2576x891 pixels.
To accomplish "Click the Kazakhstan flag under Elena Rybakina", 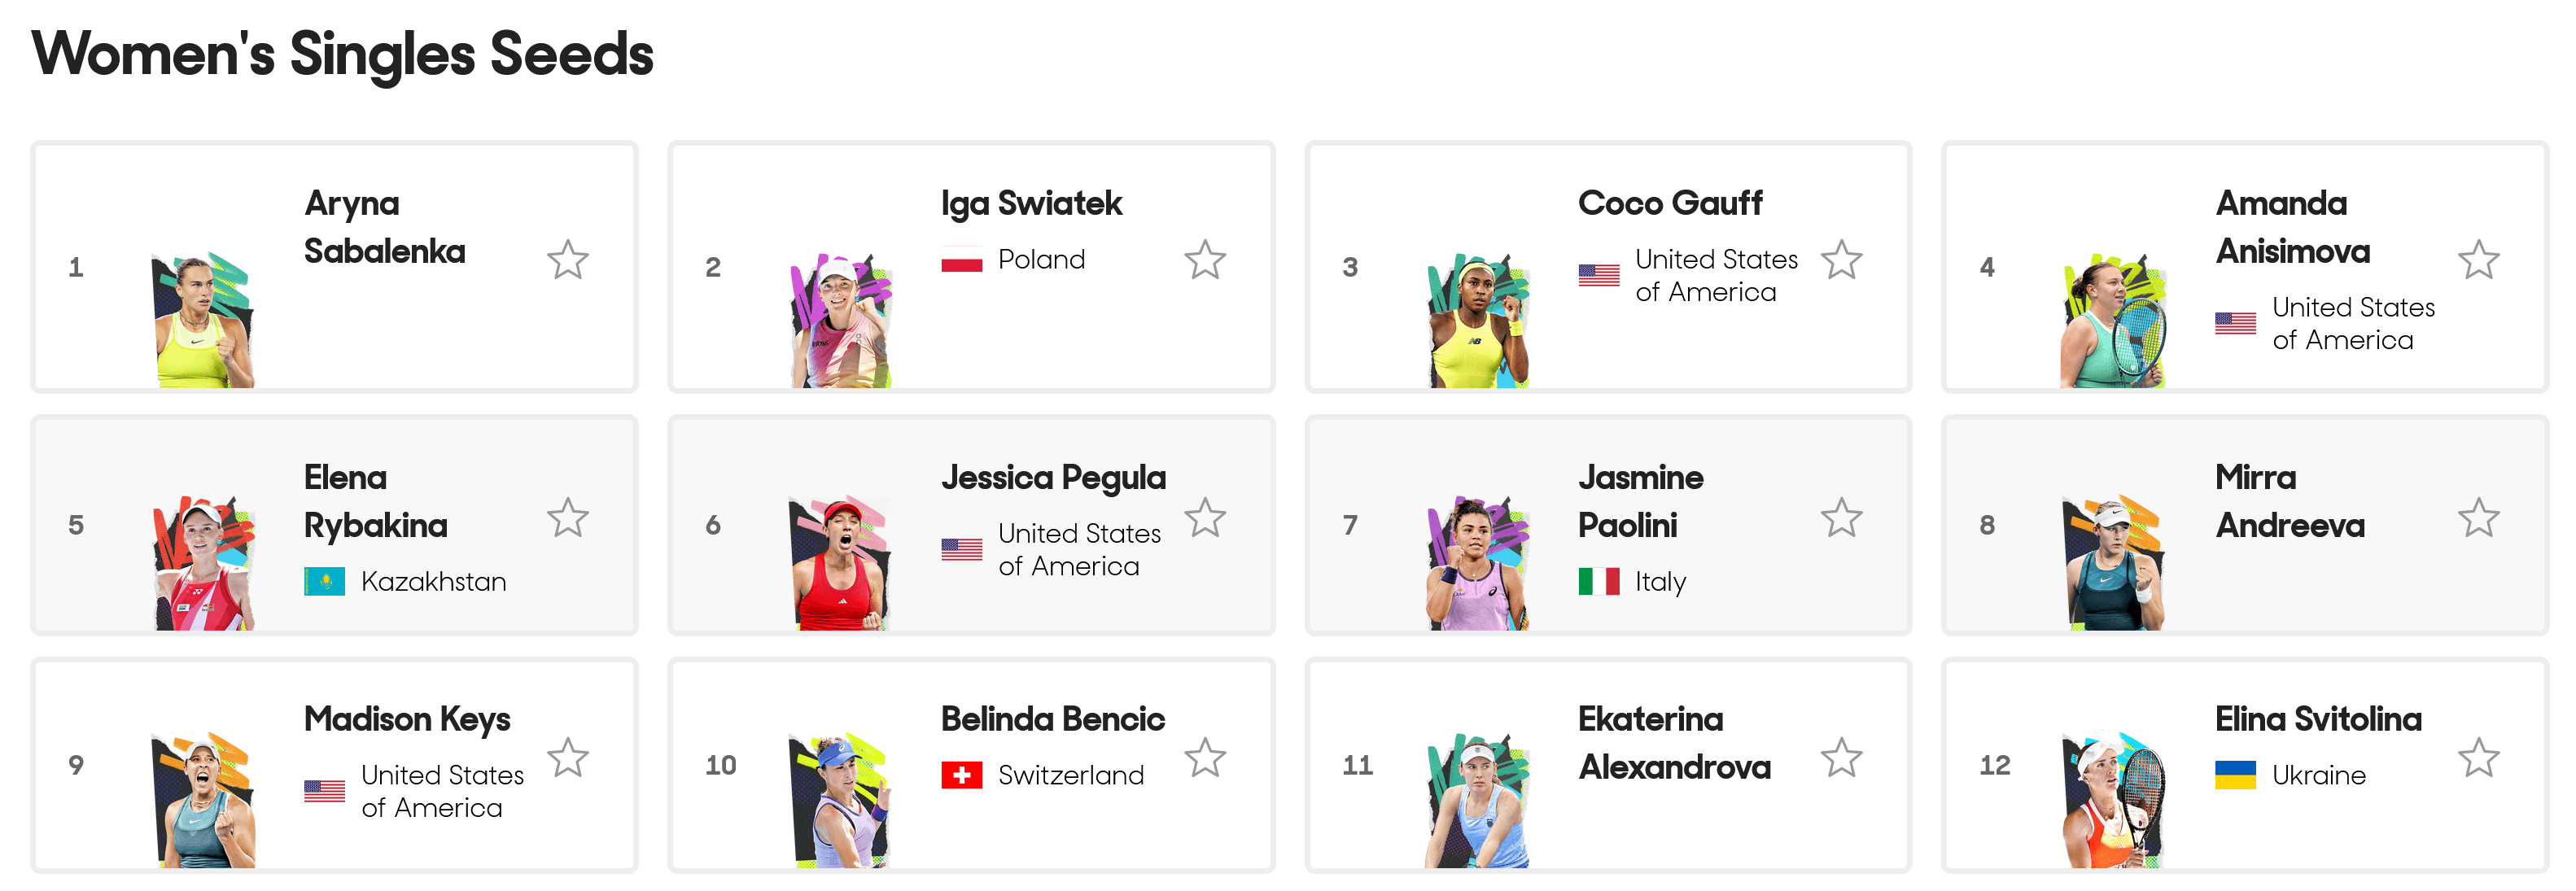I will (x=324, y=581).
